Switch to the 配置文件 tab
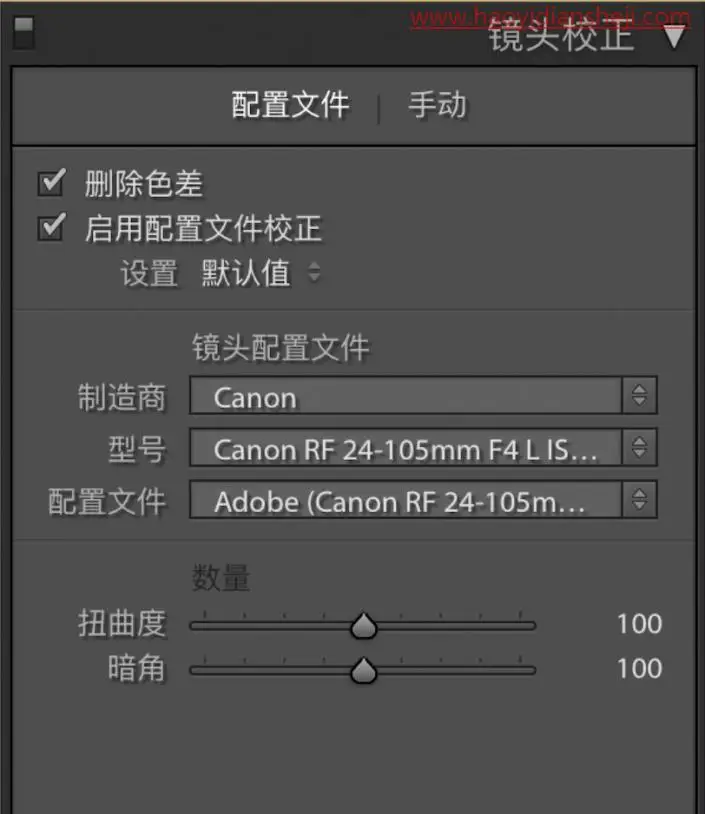Image resolution: width=705 pixels, height=814 pixels. [290, 105]
